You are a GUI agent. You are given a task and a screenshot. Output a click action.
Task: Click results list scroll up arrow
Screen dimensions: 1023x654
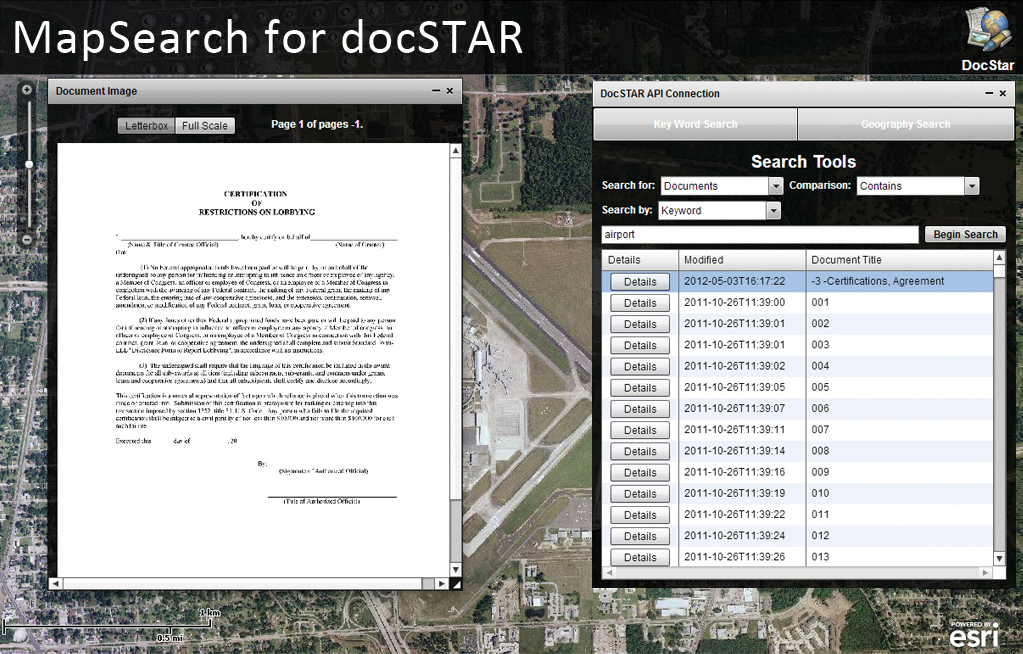[999, 258]
